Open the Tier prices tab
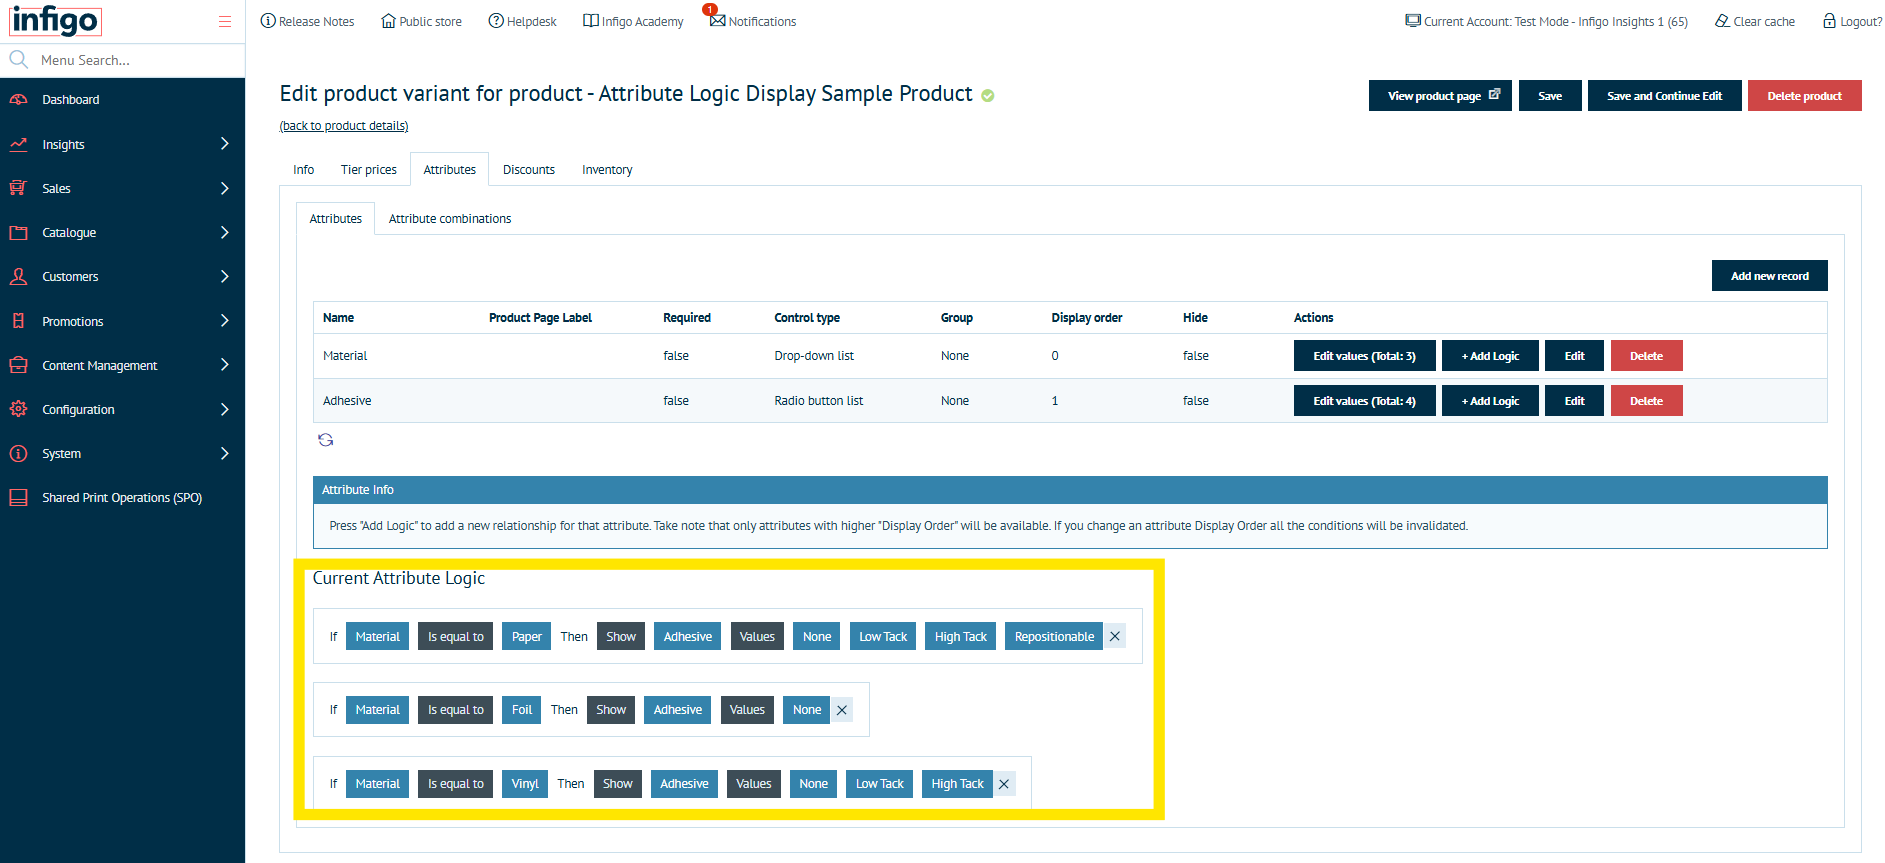1885x863 pixels. 368,170
